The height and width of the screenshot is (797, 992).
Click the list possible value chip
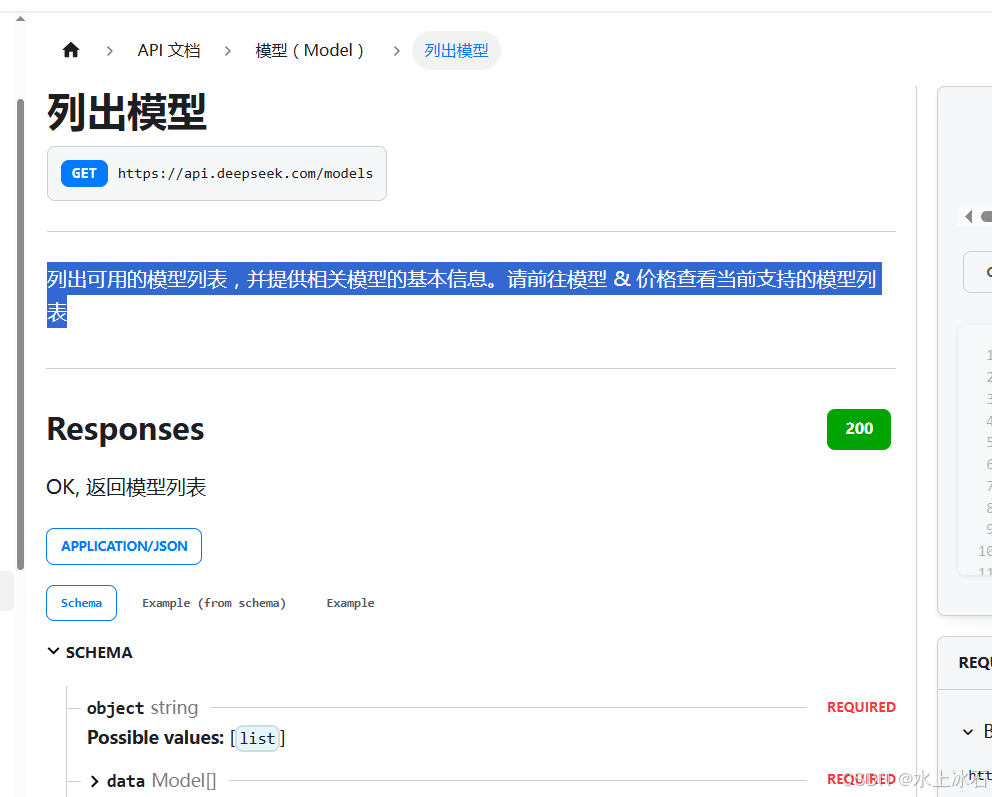pos(257,738)
